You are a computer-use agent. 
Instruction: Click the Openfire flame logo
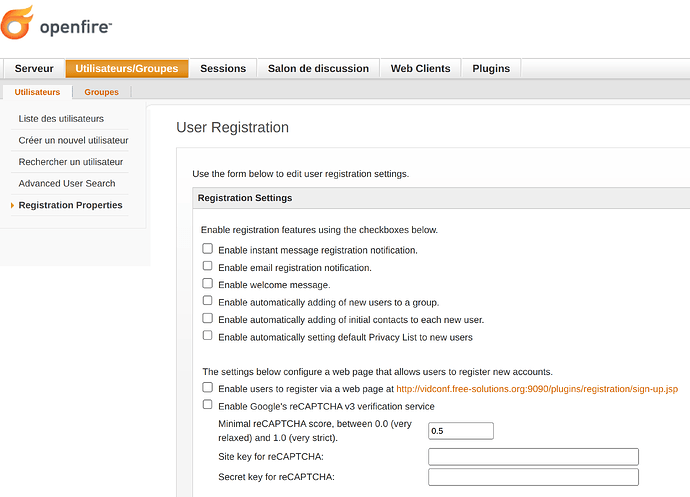click(17, 22)
